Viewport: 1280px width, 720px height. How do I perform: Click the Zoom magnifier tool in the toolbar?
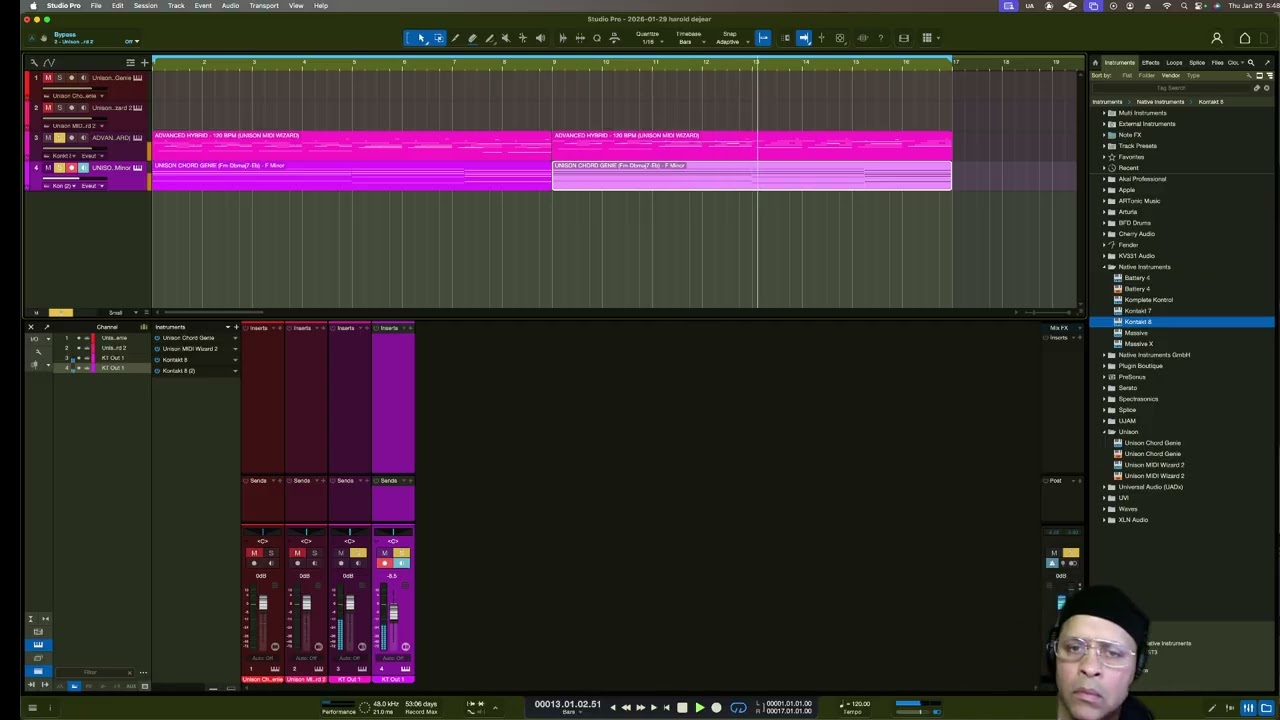coord(597,38)
